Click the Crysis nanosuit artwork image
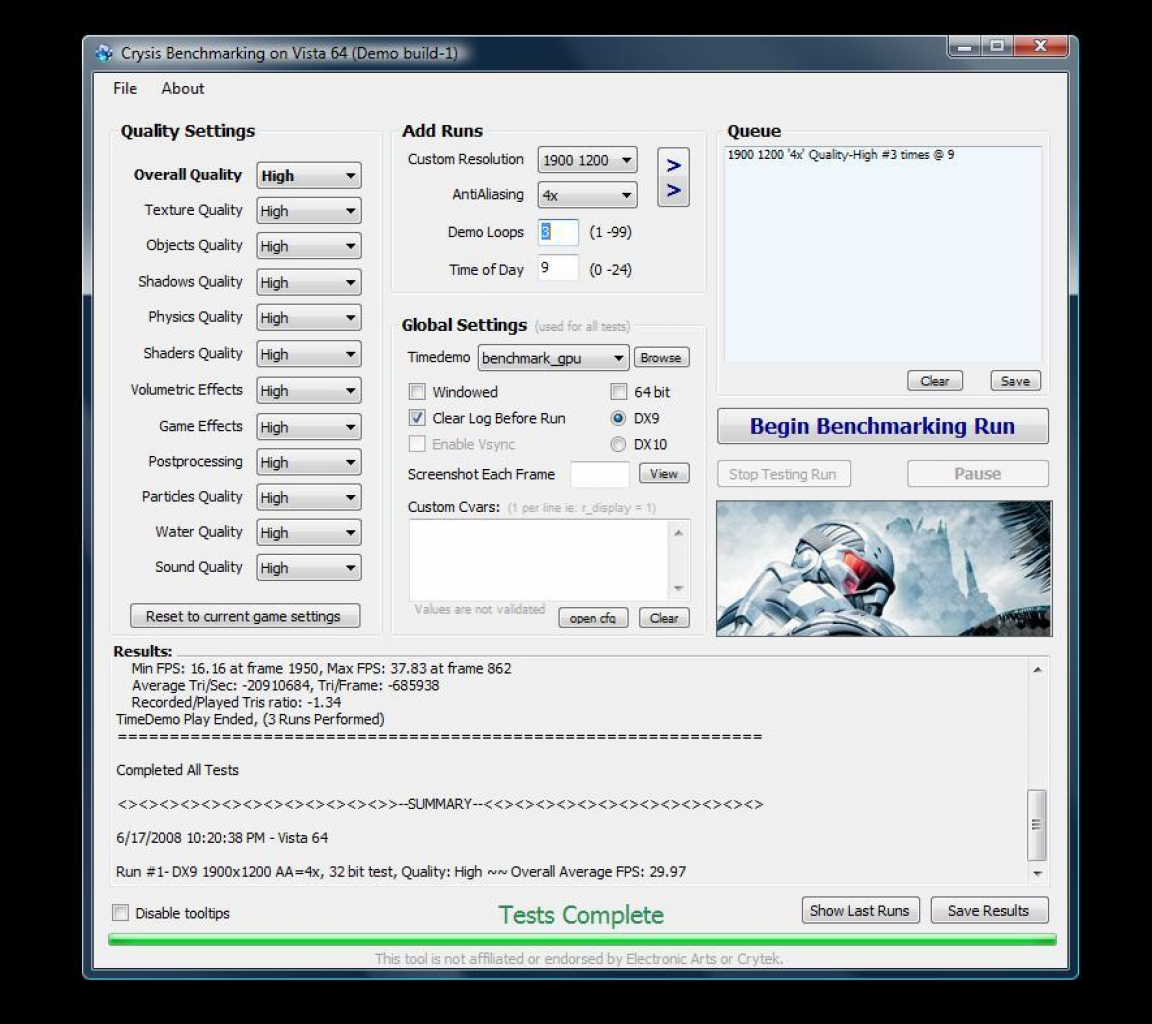Image resolution: width=1152 pixels, height=1024 pixels. (884, 569)
